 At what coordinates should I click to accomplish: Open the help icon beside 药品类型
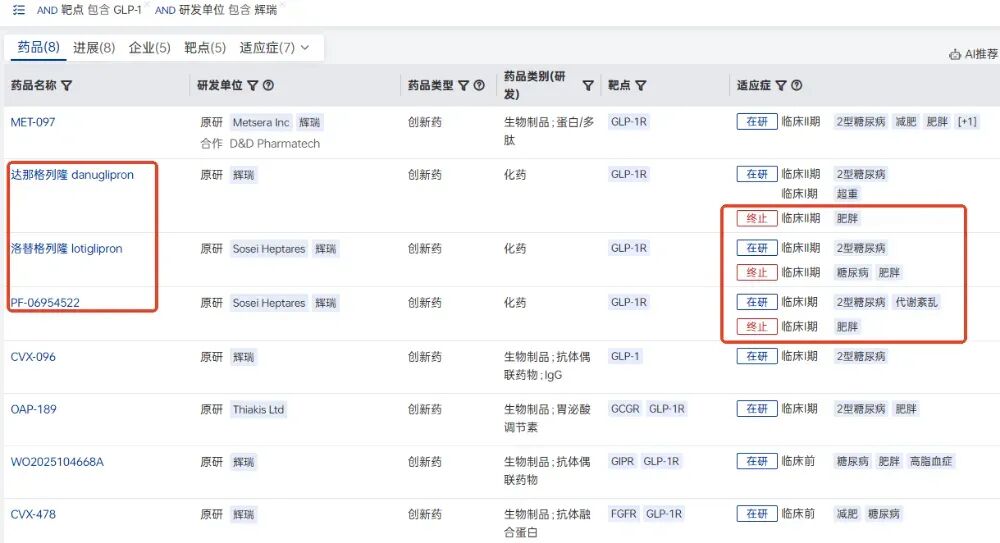pos(479,86)
